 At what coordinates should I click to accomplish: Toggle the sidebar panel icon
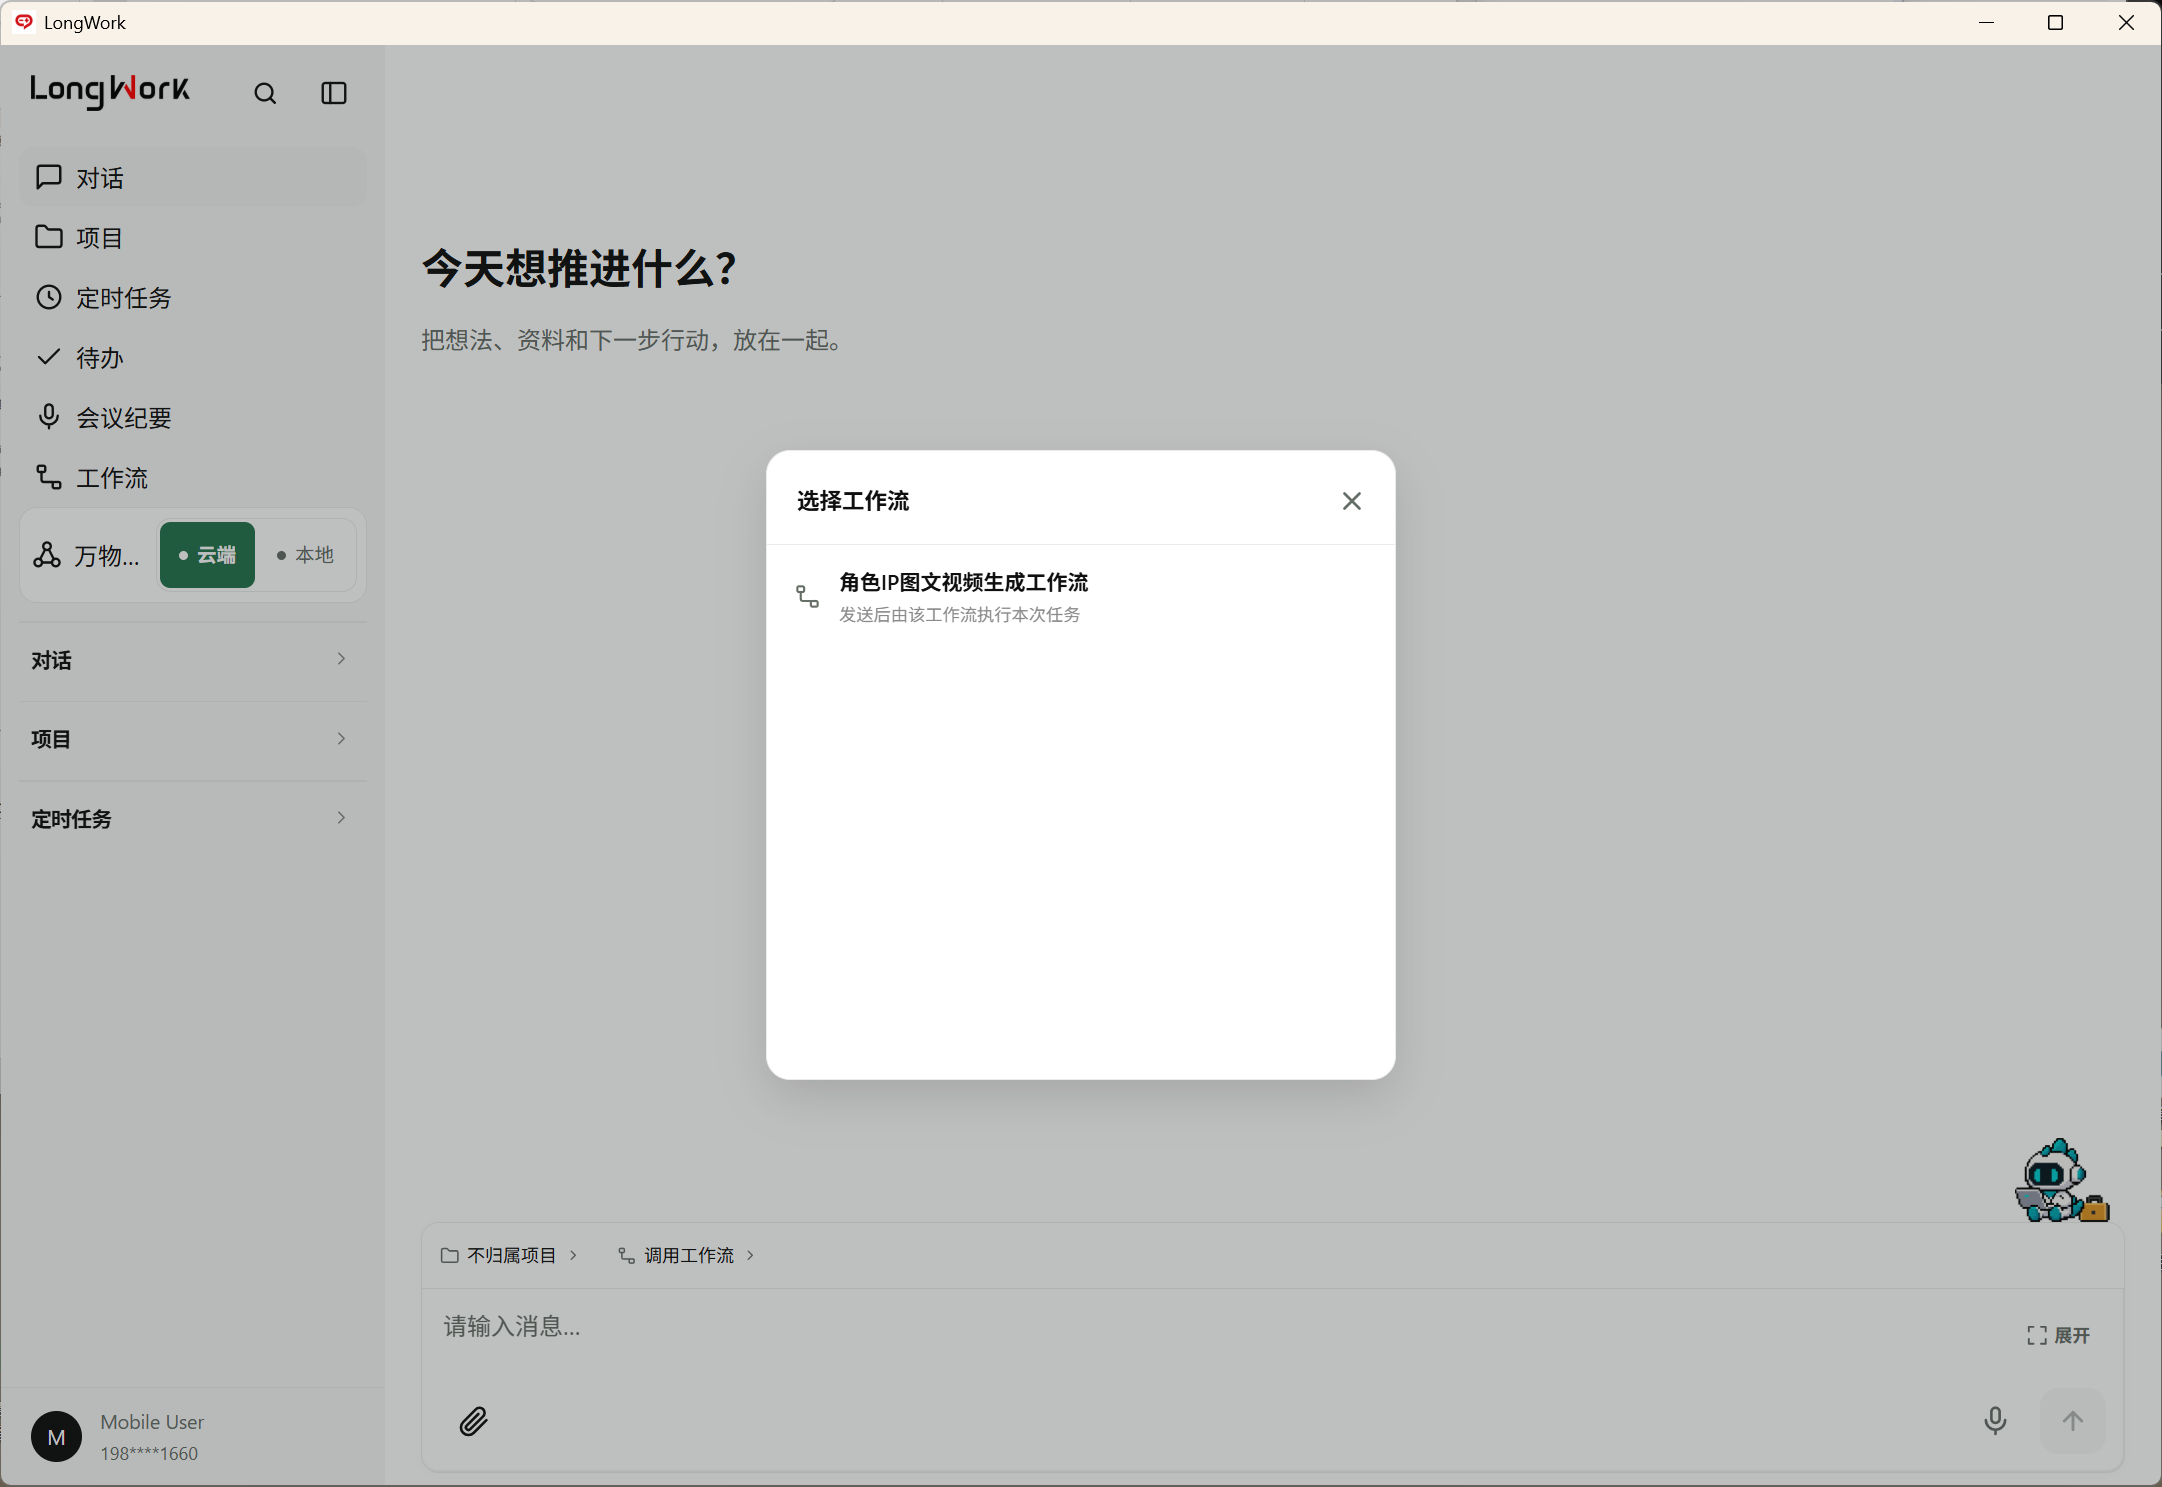pyautogui.click(x=334, y=93)
